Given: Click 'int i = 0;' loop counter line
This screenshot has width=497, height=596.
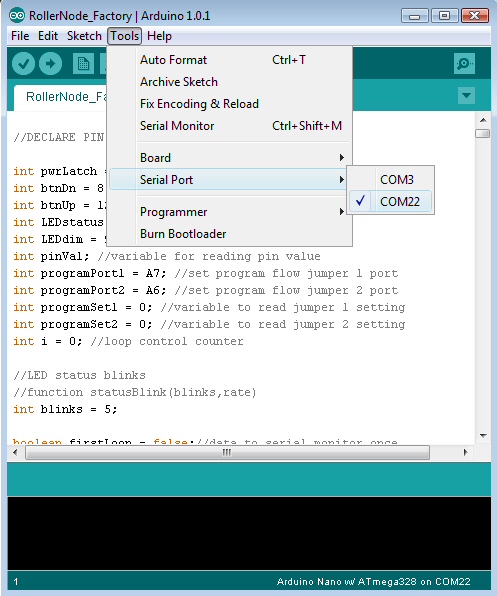Looking at the screenshot, I should click(x=128, y=341).
